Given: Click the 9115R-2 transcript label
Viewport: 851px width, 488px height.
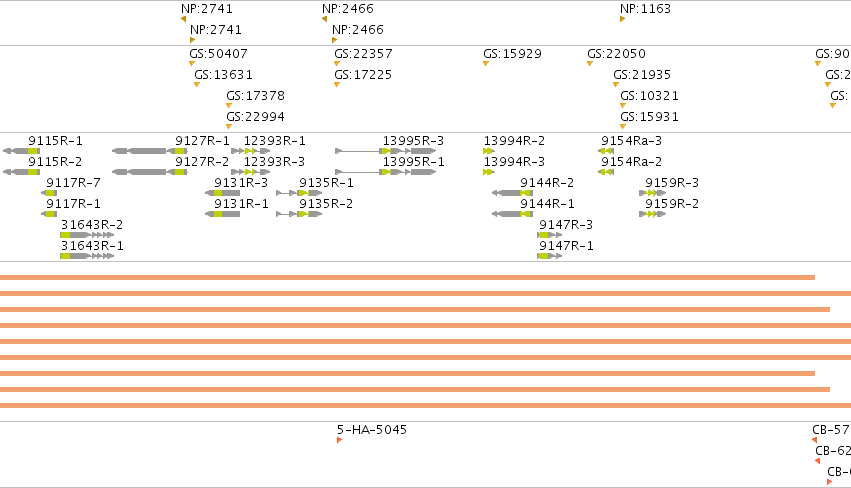Looking at the screenshot, I should [55, 162].
